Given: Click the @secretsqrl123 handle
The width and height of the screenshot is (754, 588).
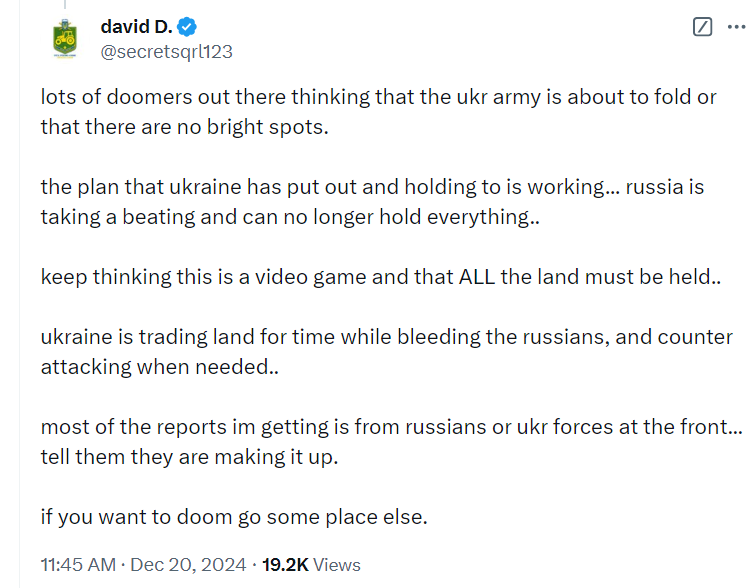Looking at the screenshot, I should pos(166,52).
